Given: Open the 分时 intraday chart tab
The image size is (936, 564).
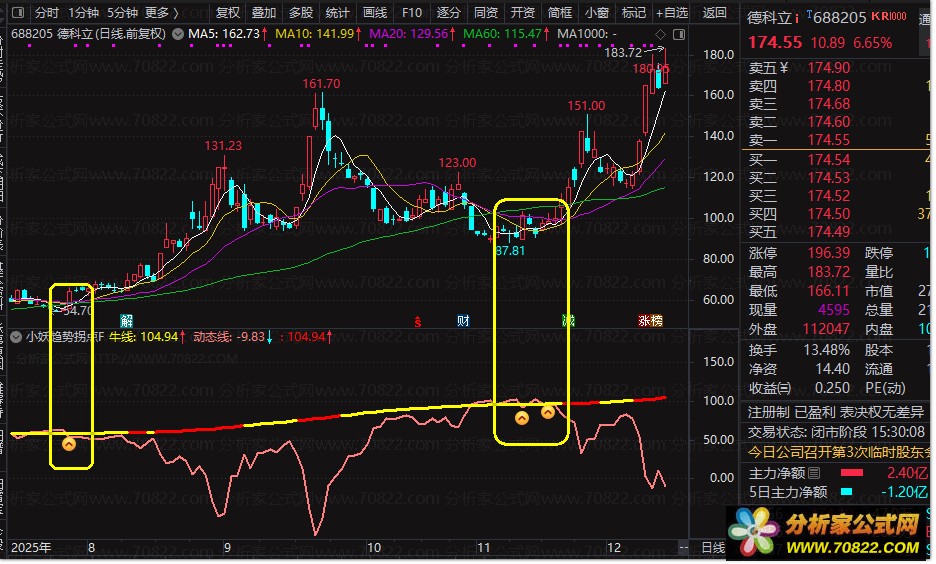Looking at the screenshot, I should [47, 12].
